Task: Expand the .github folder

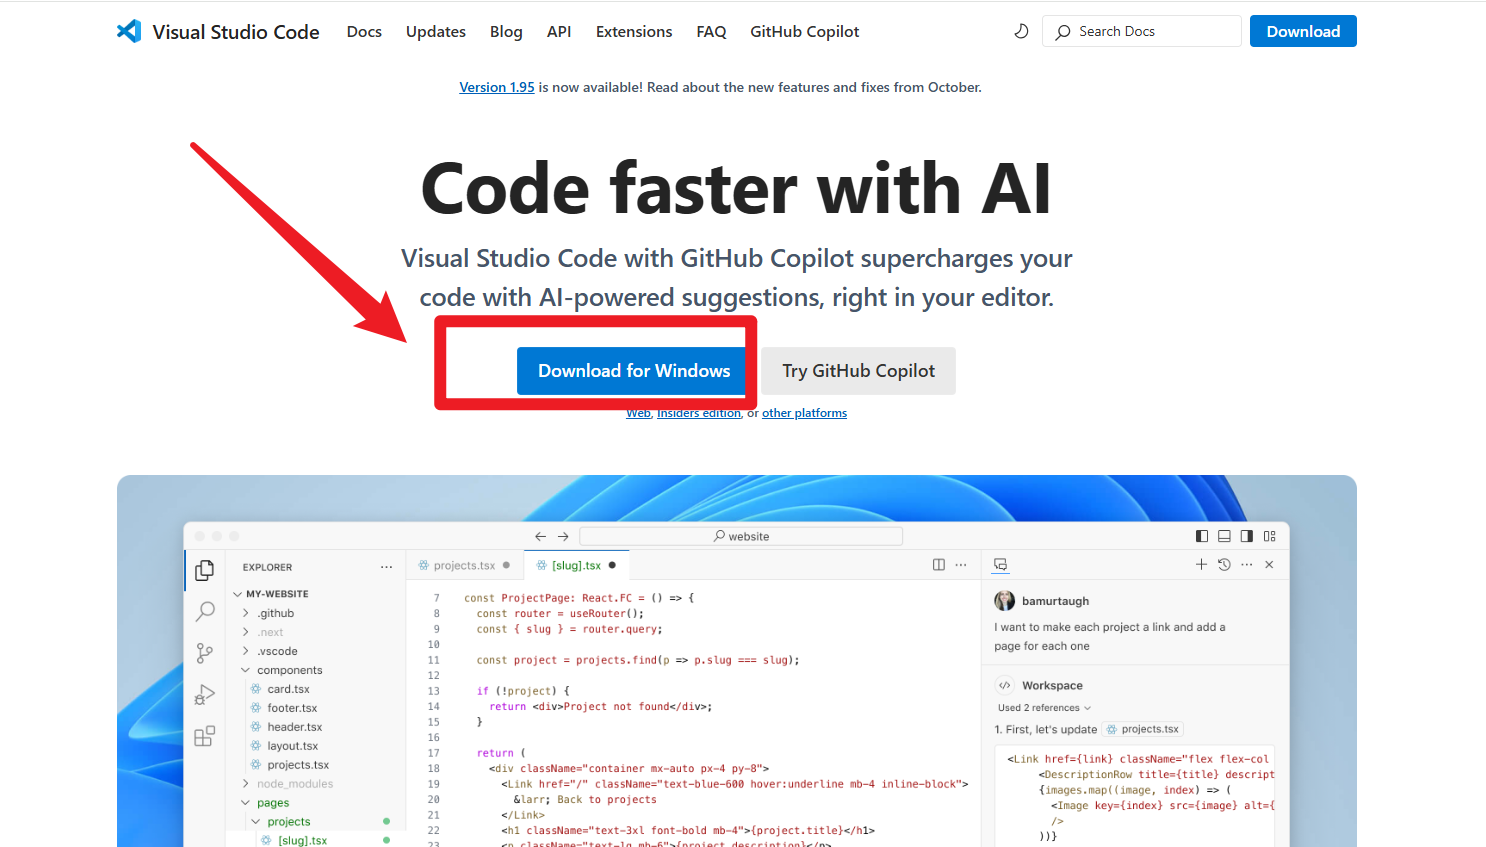Action: tap(246, 613)
